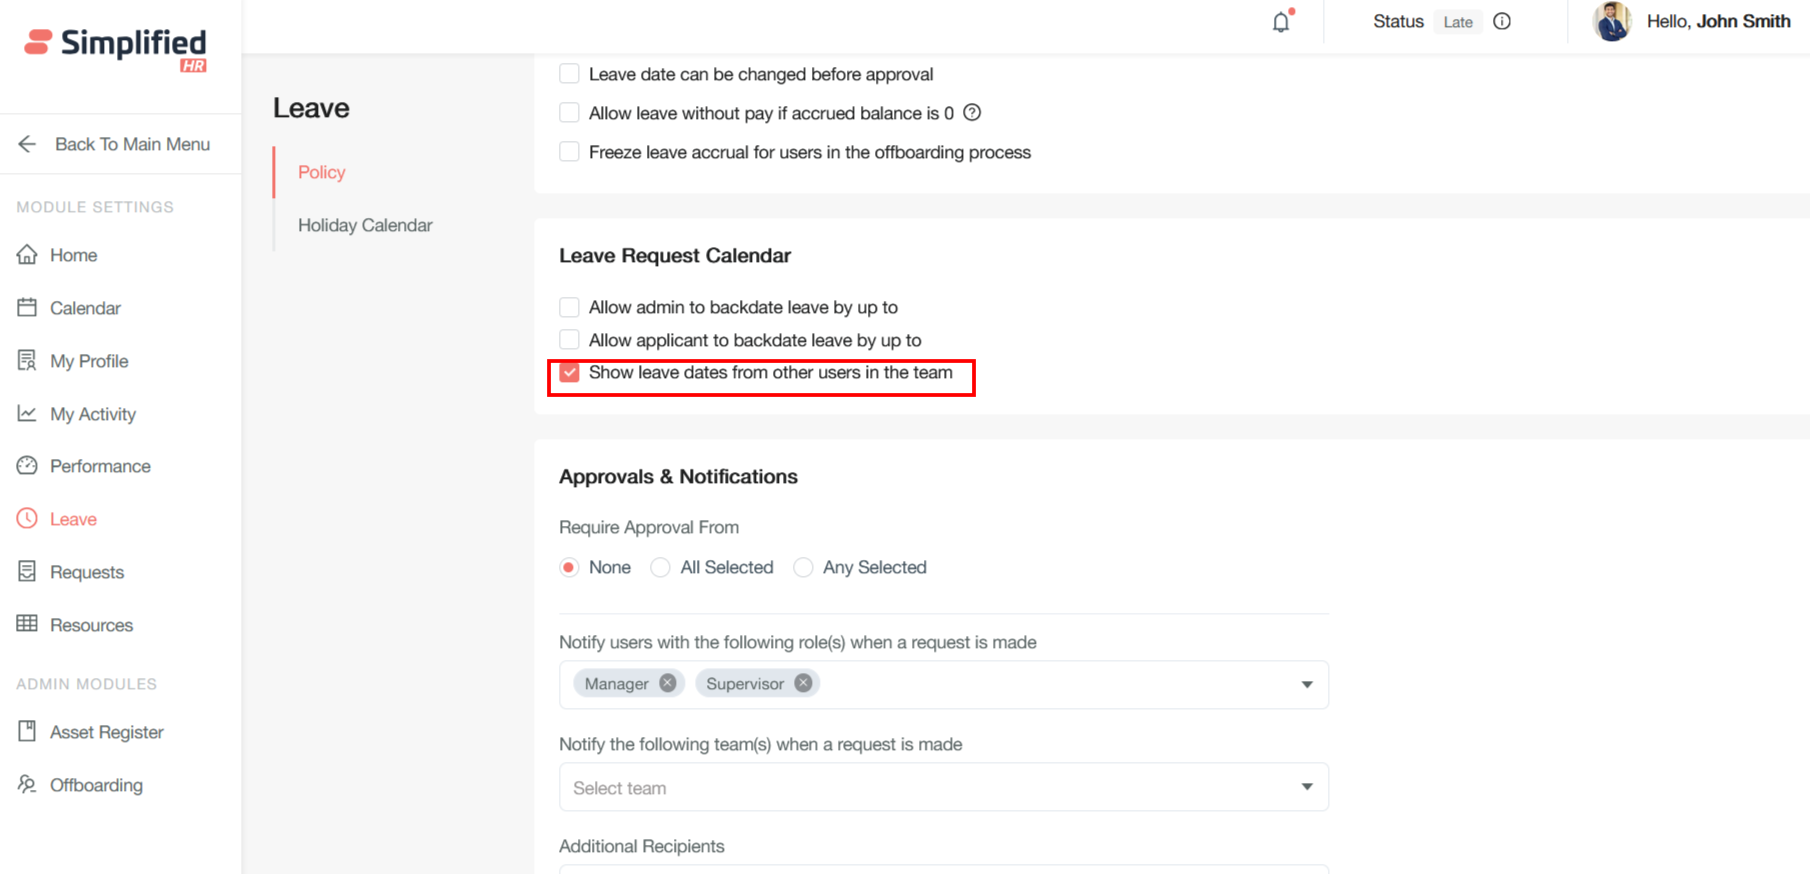Viewport: 1810px width, 874px height.
Task: Go to Requests in the sidebar
Action: 86,572
